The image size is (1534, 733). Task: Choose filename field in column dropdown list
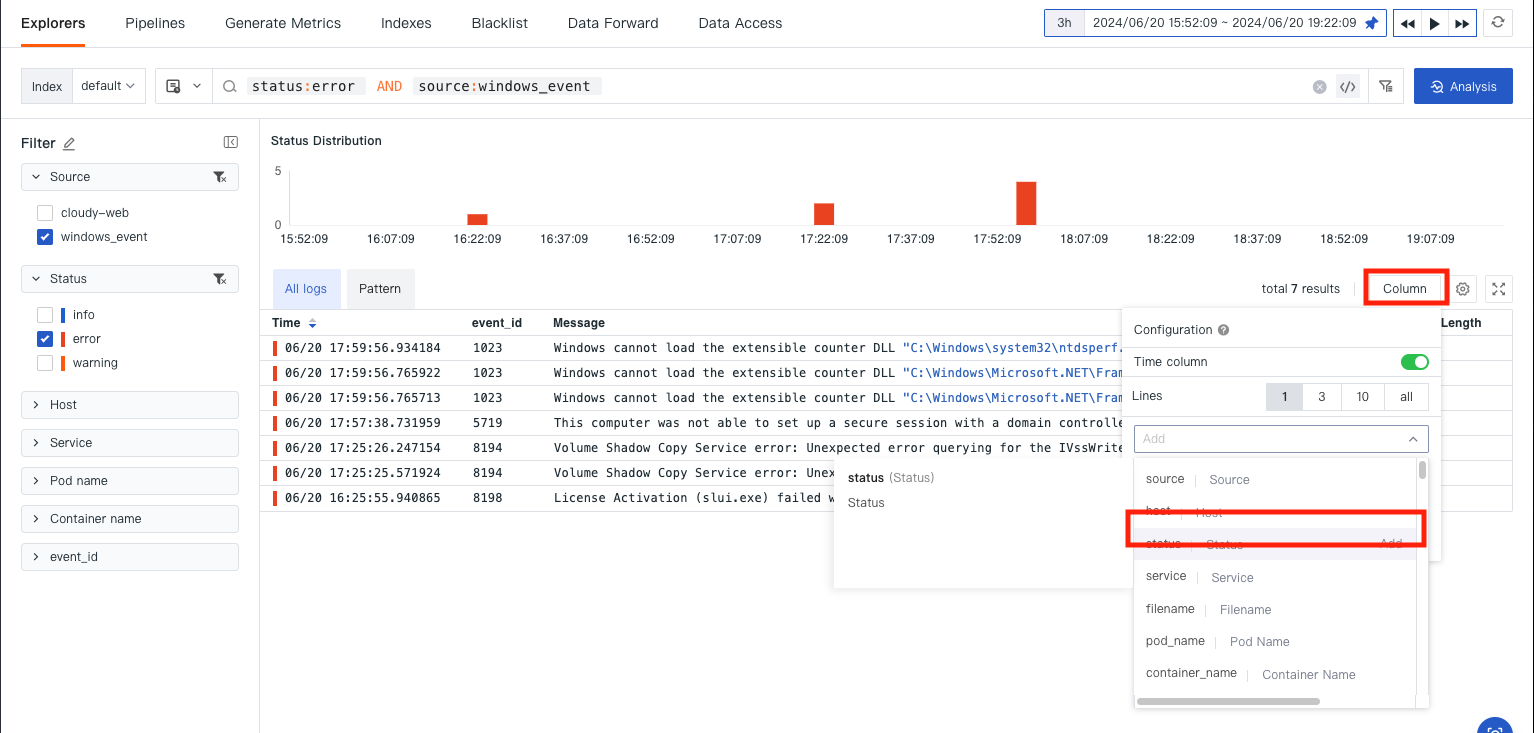click(1275, 609)
